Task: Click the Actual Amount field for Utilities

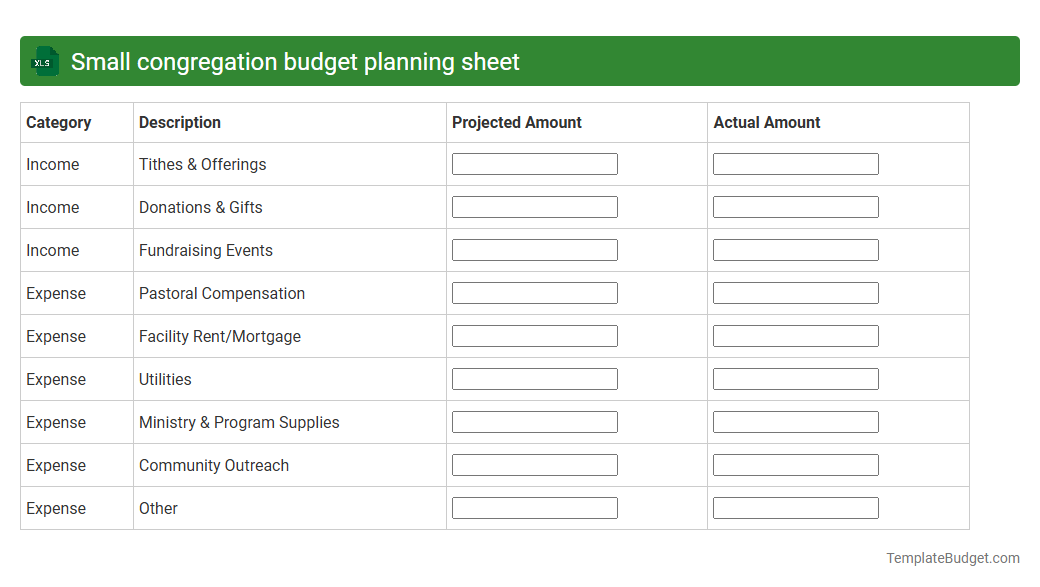Action: point(795,378)
